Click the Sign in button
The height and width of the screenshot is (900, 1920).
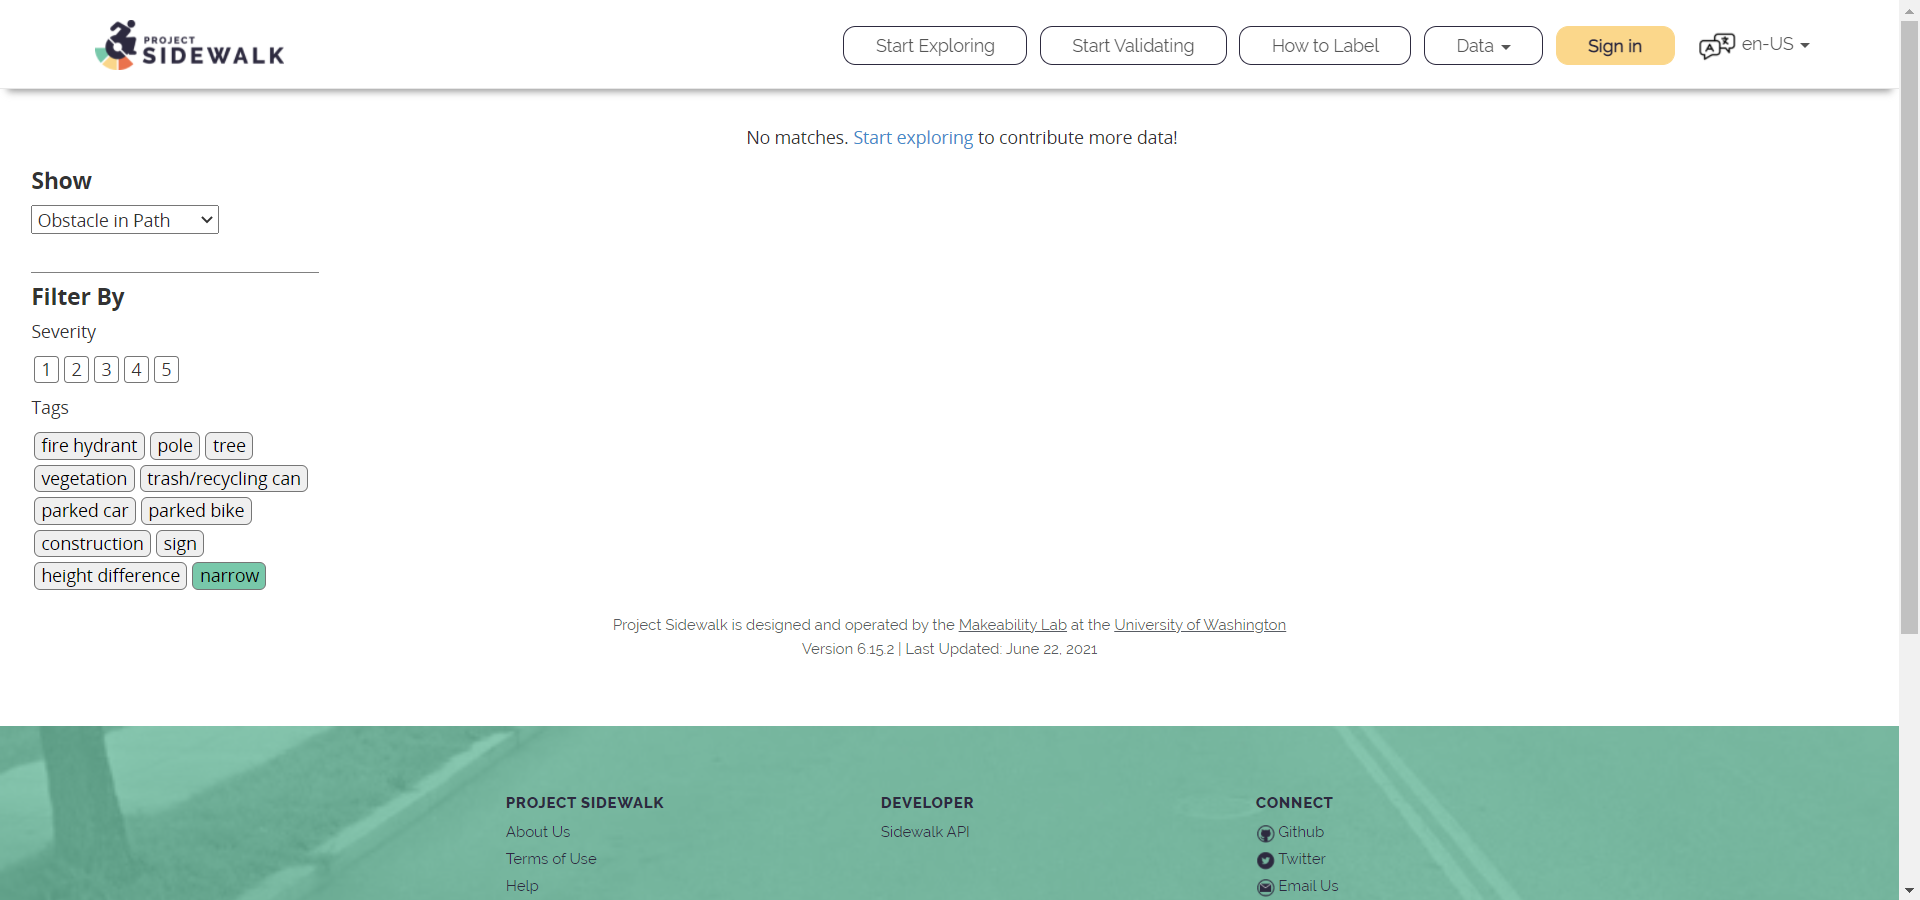click(1615, 46)
